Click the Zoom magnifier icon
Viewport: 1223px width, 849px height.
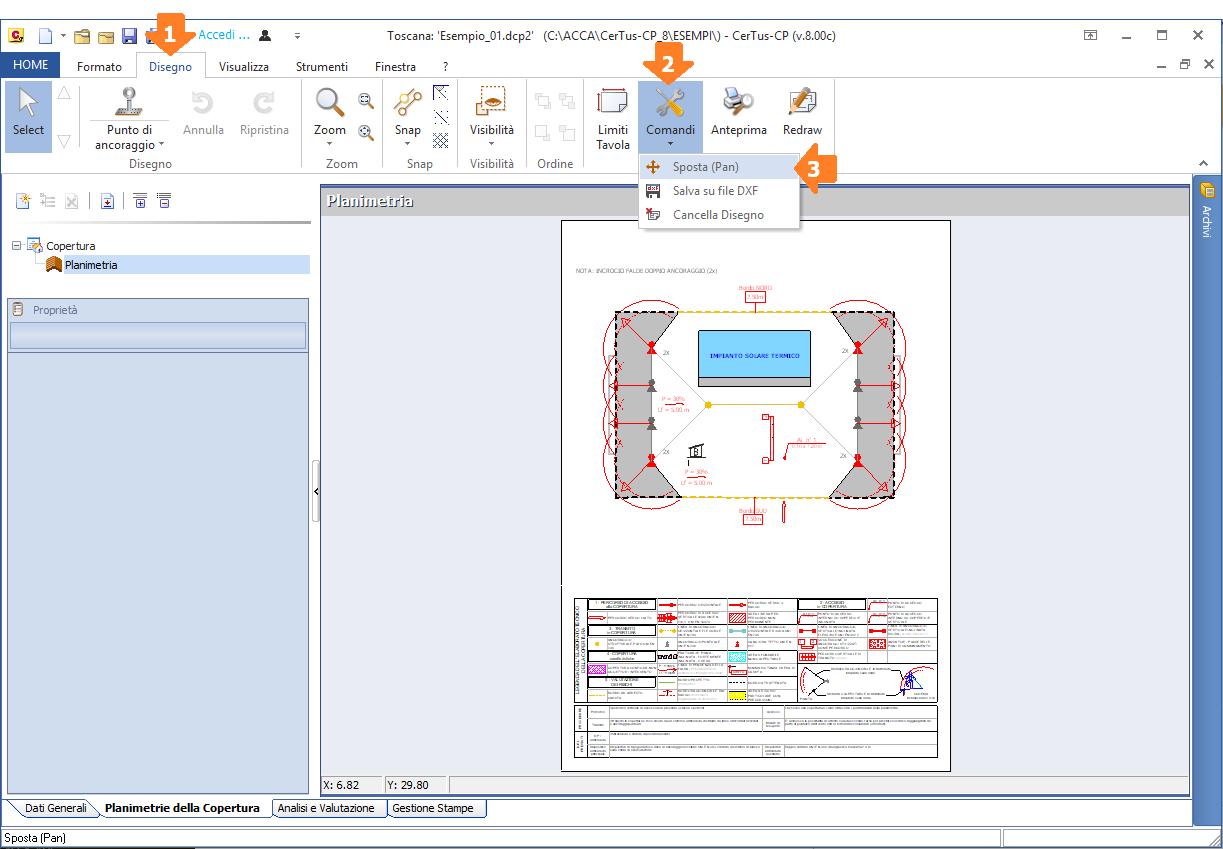tap(330, 103)
